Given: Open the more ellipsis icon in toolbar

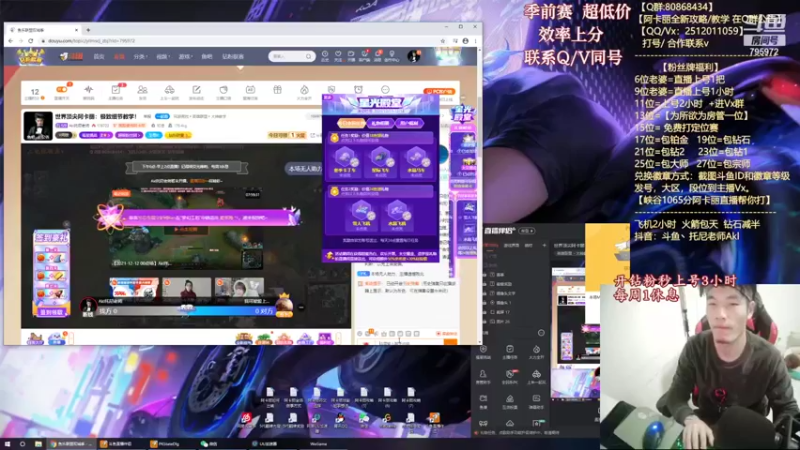Looking at the screenshot, I should click(x=385, y=90).
